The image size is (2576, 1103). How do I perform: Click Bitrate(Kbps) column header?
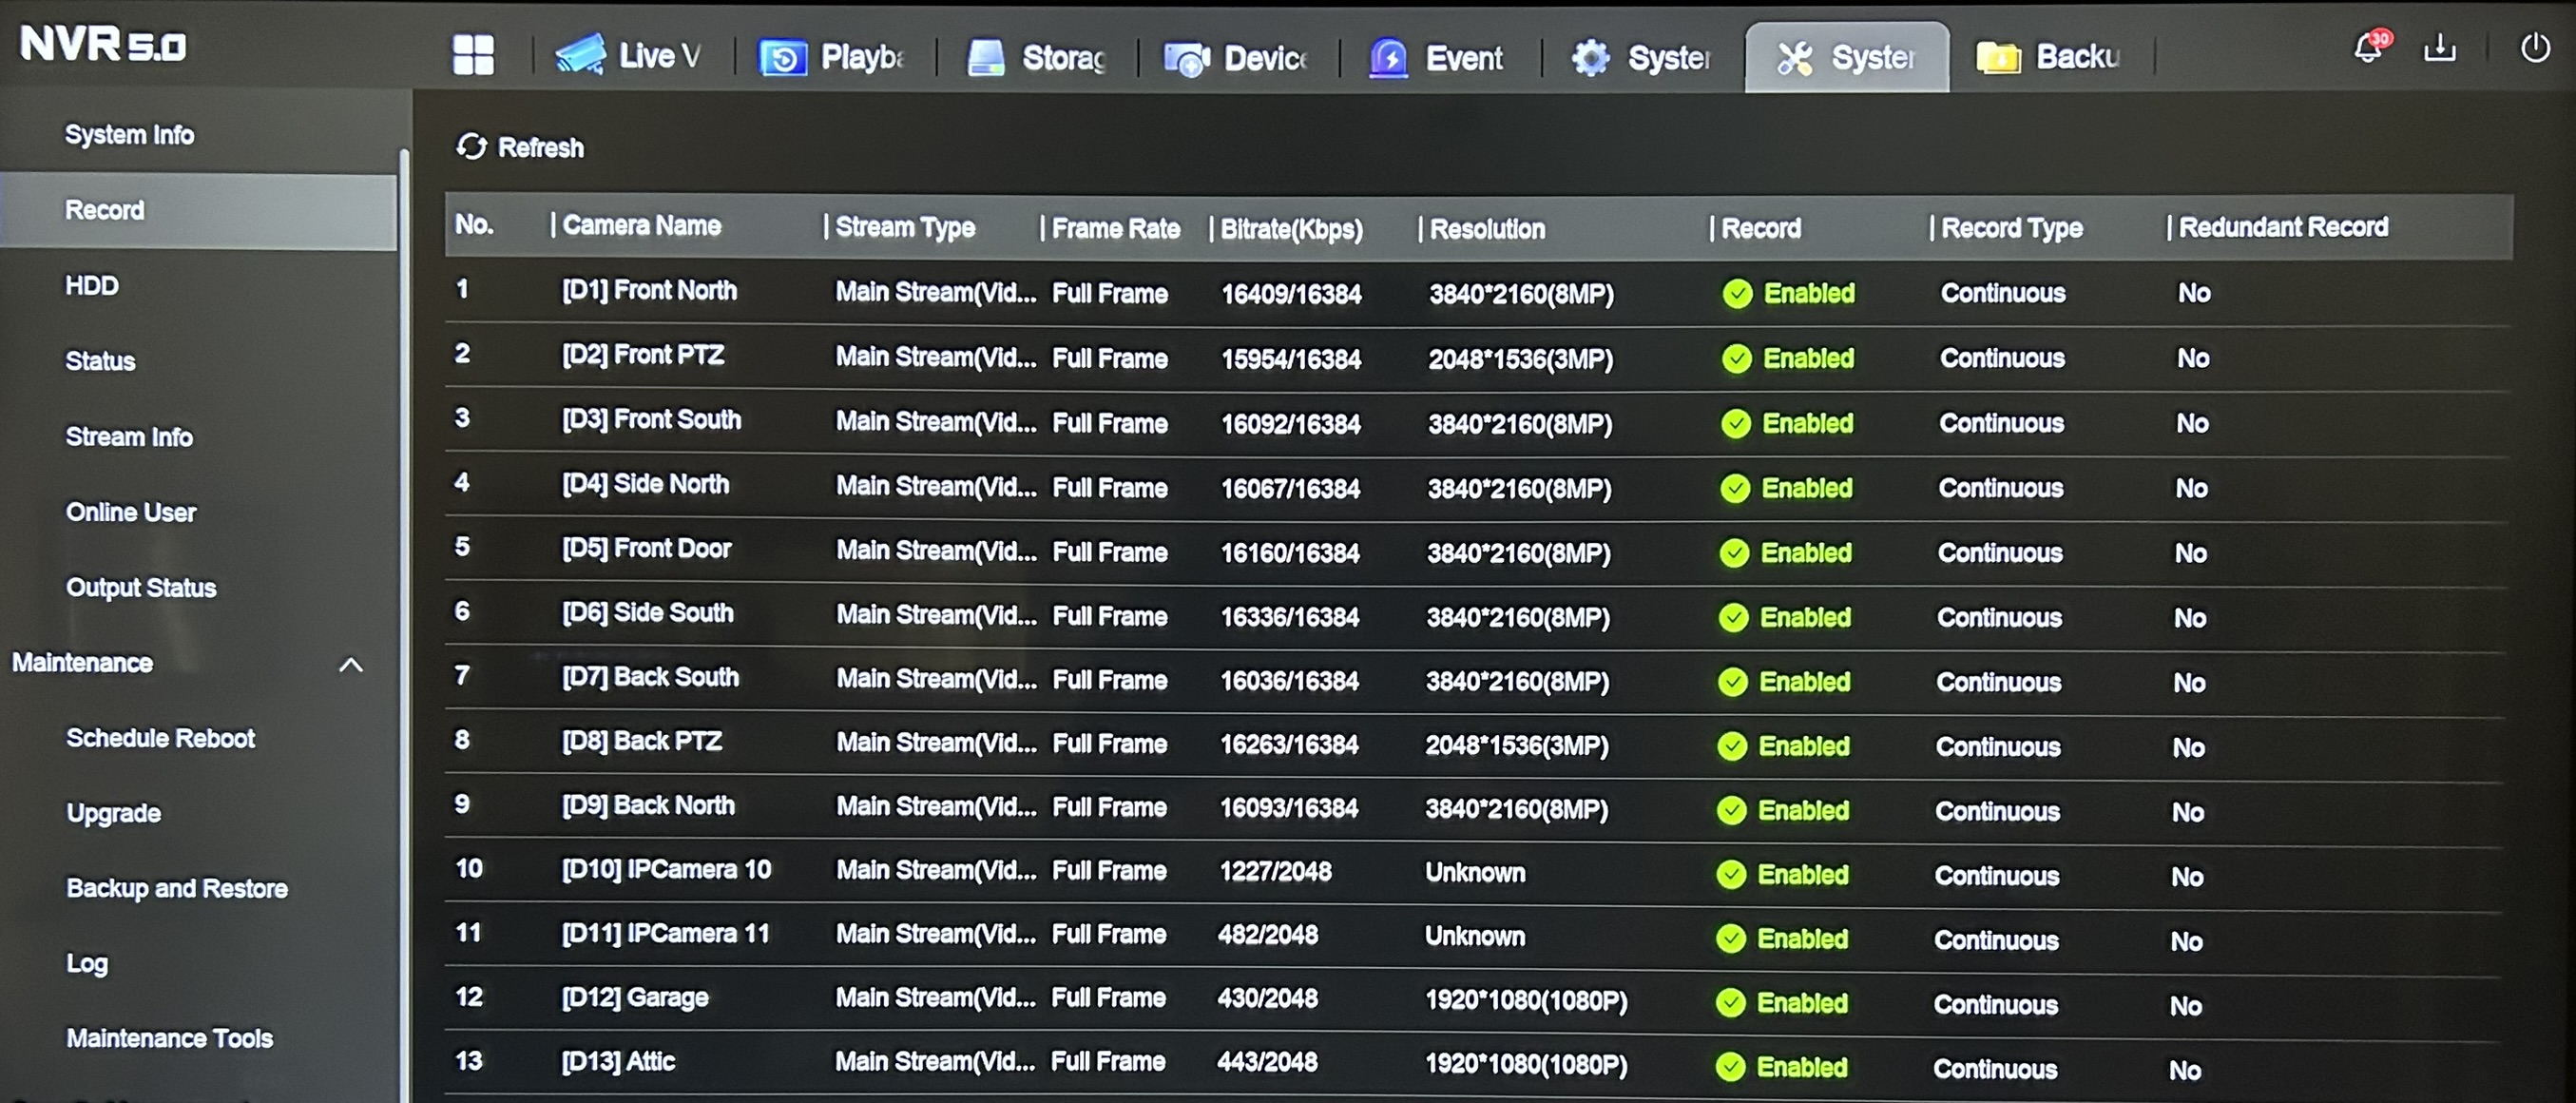tap(1291, 229)
